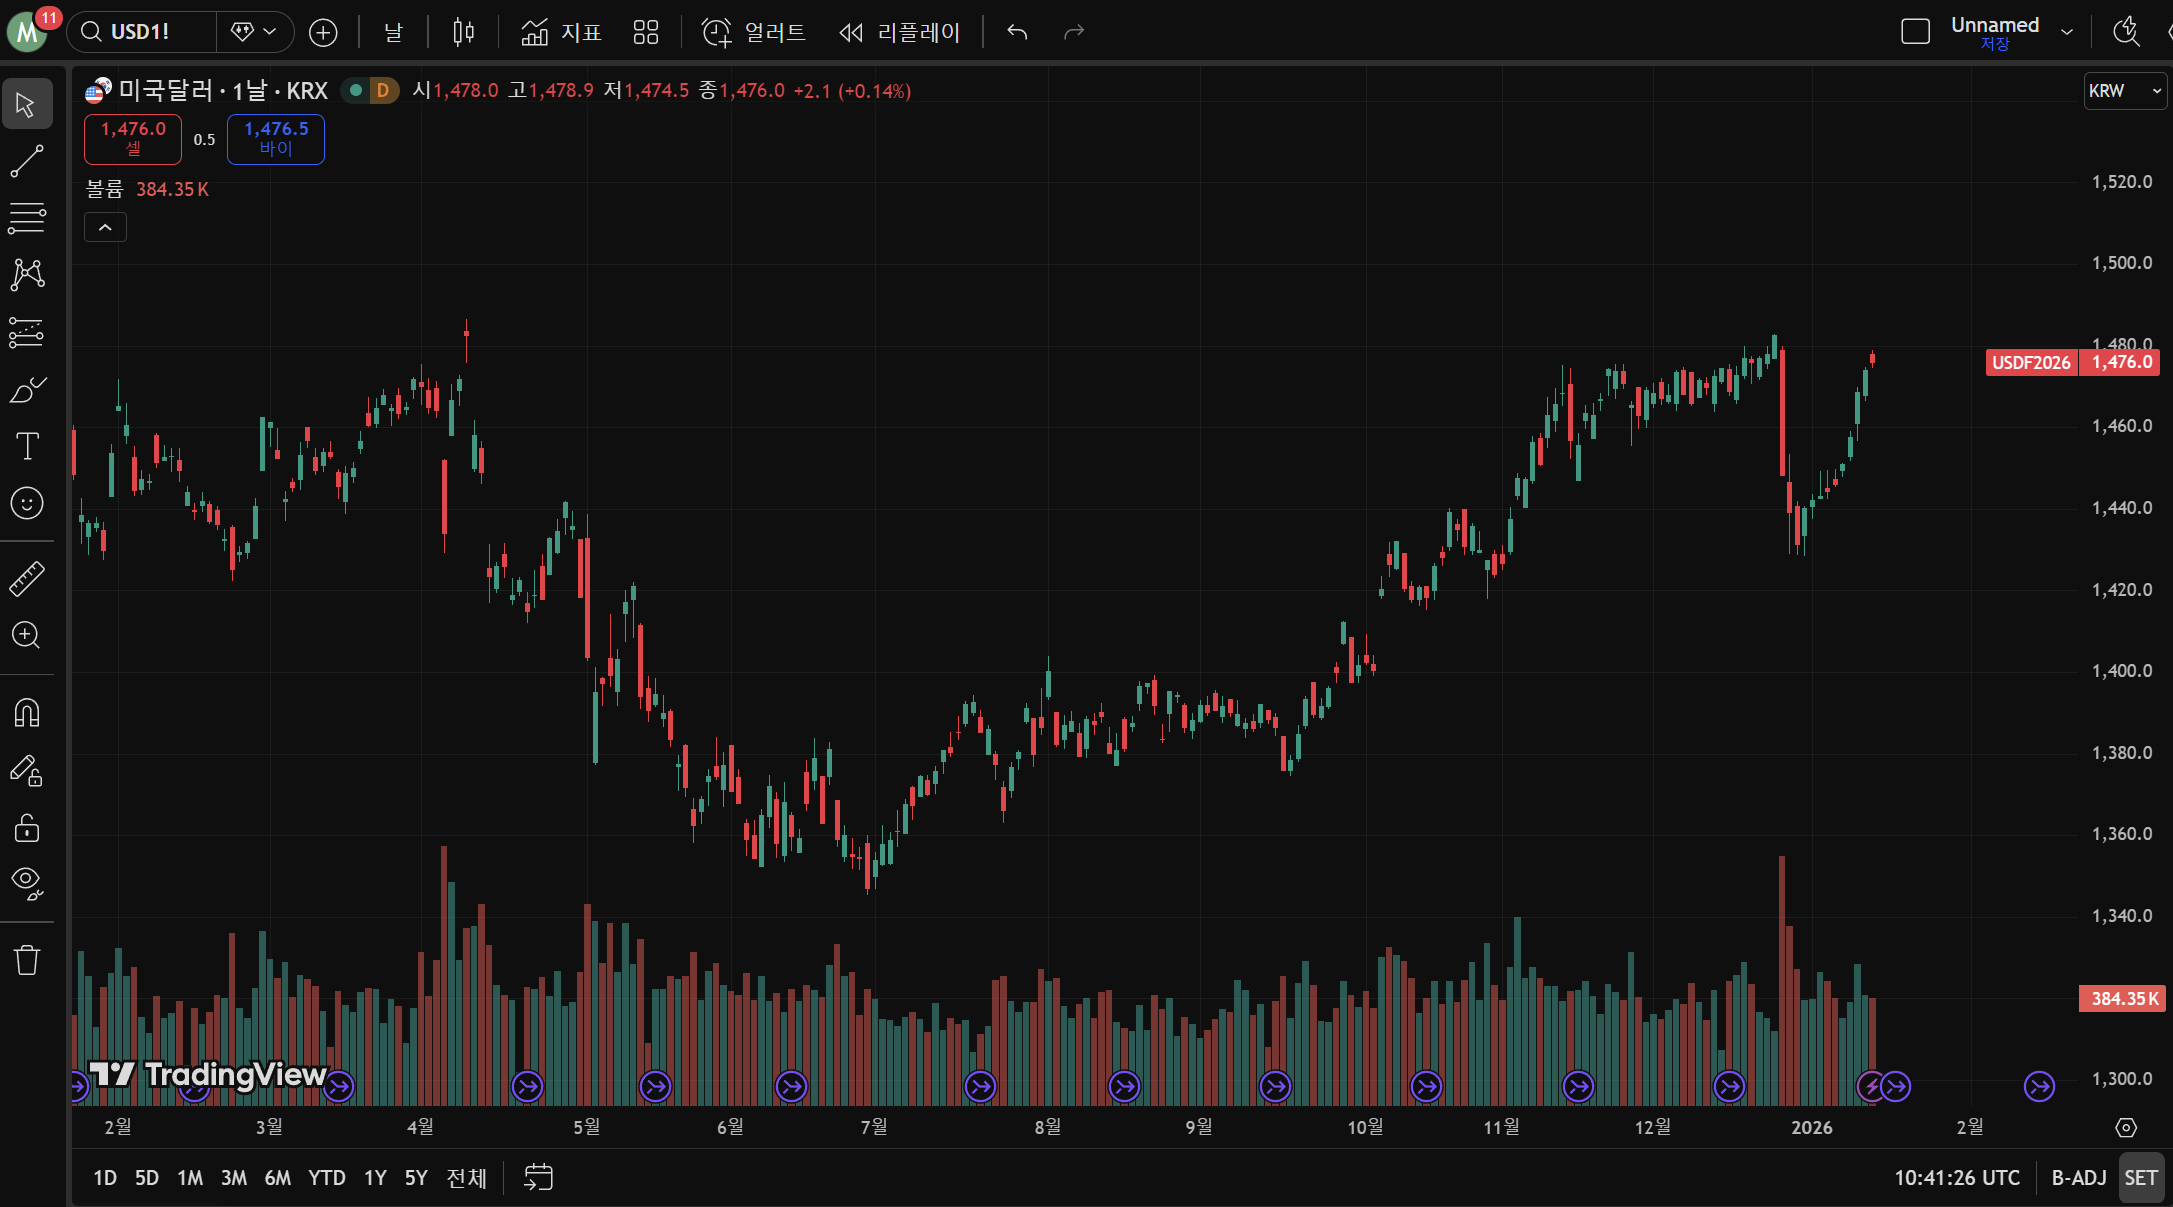Image resolution: width=2173 pixels, height=1207 pixels.
Task: Open the chart scale settings gear
Action: click(2126, 1128)
